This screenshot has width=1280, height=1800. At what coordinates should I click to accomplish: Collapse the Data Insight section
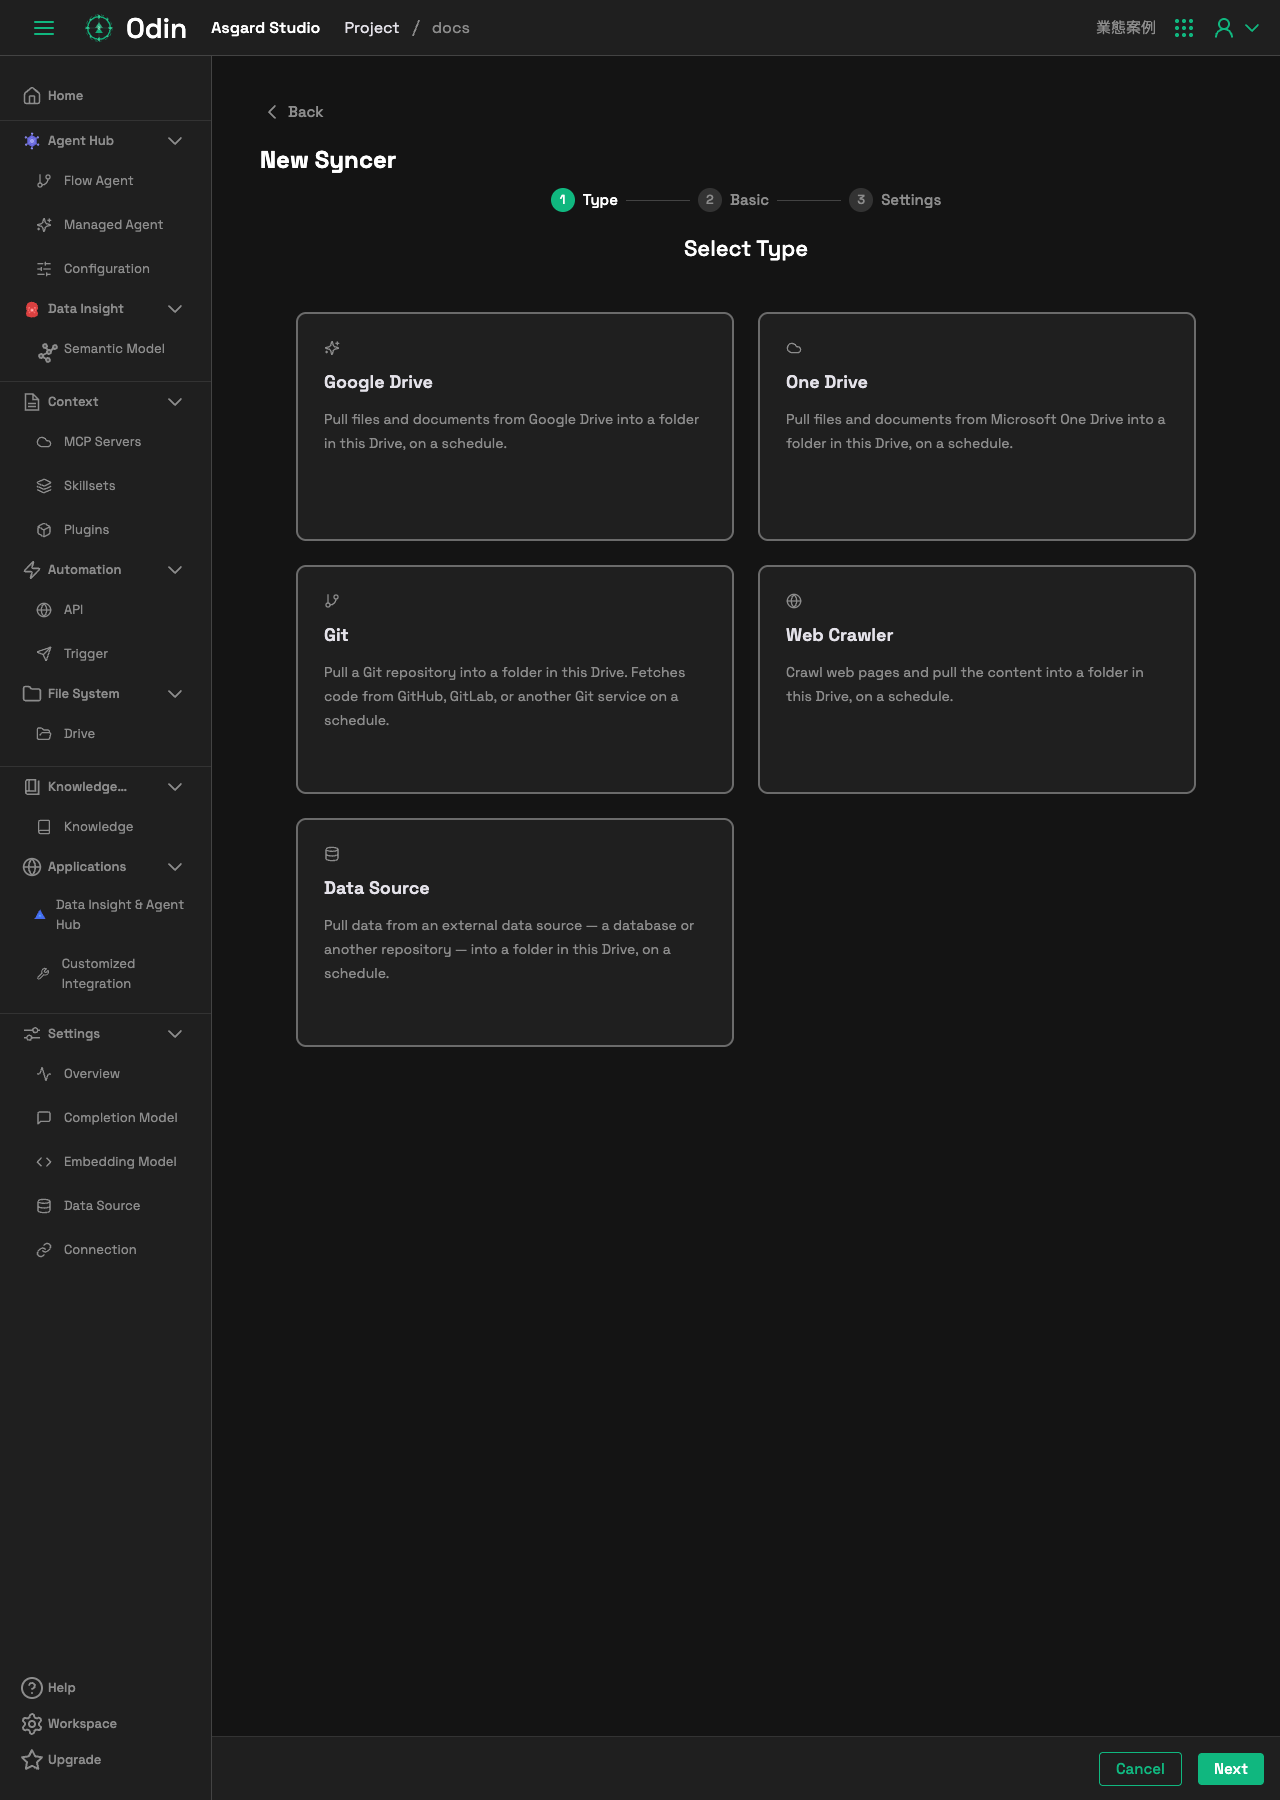point(175,309)
